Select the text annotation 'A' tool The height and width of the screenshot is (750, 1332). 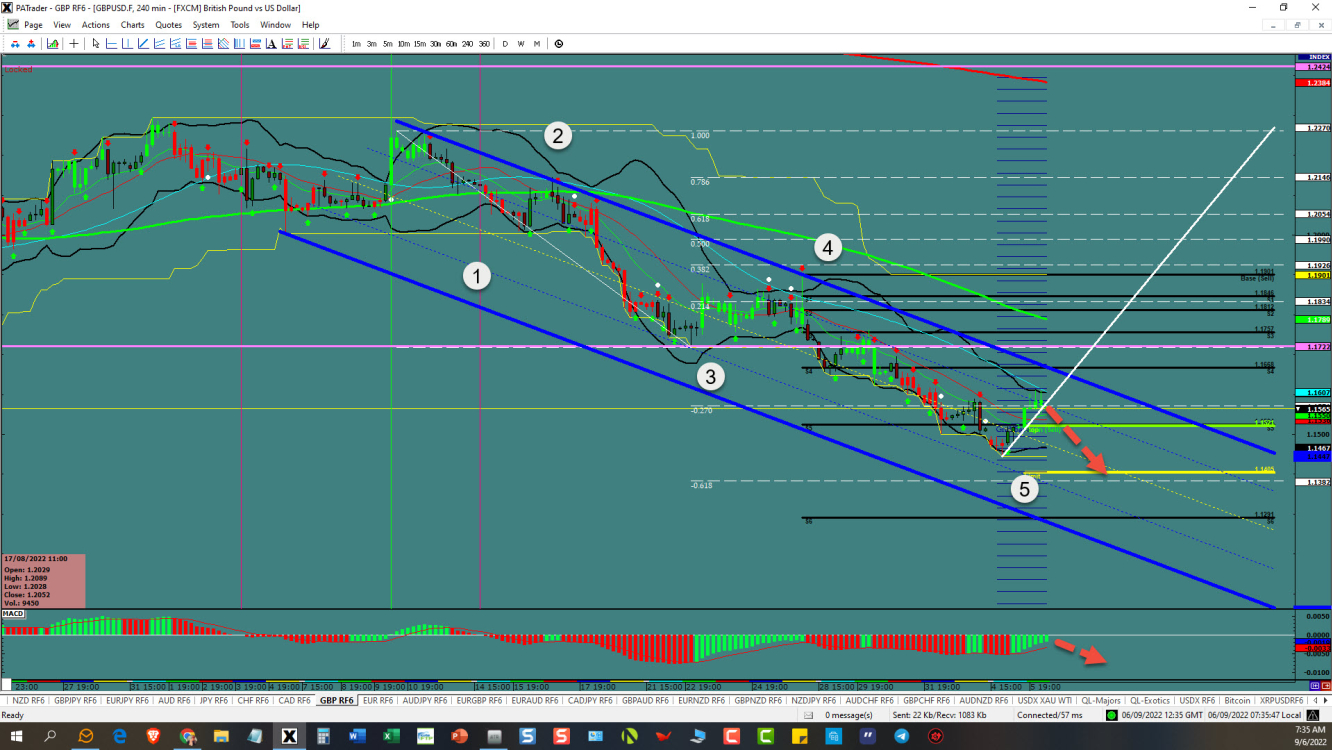pyautogui.click(x=271, y=43)
